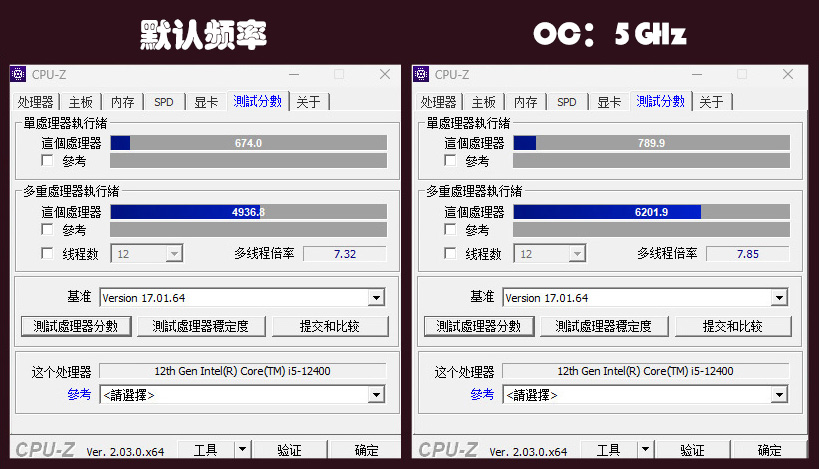The width and height of the screenshot is (819, 469).
Task: Switch to 处理器 tab in left window
Action: [x=36, y=102]
